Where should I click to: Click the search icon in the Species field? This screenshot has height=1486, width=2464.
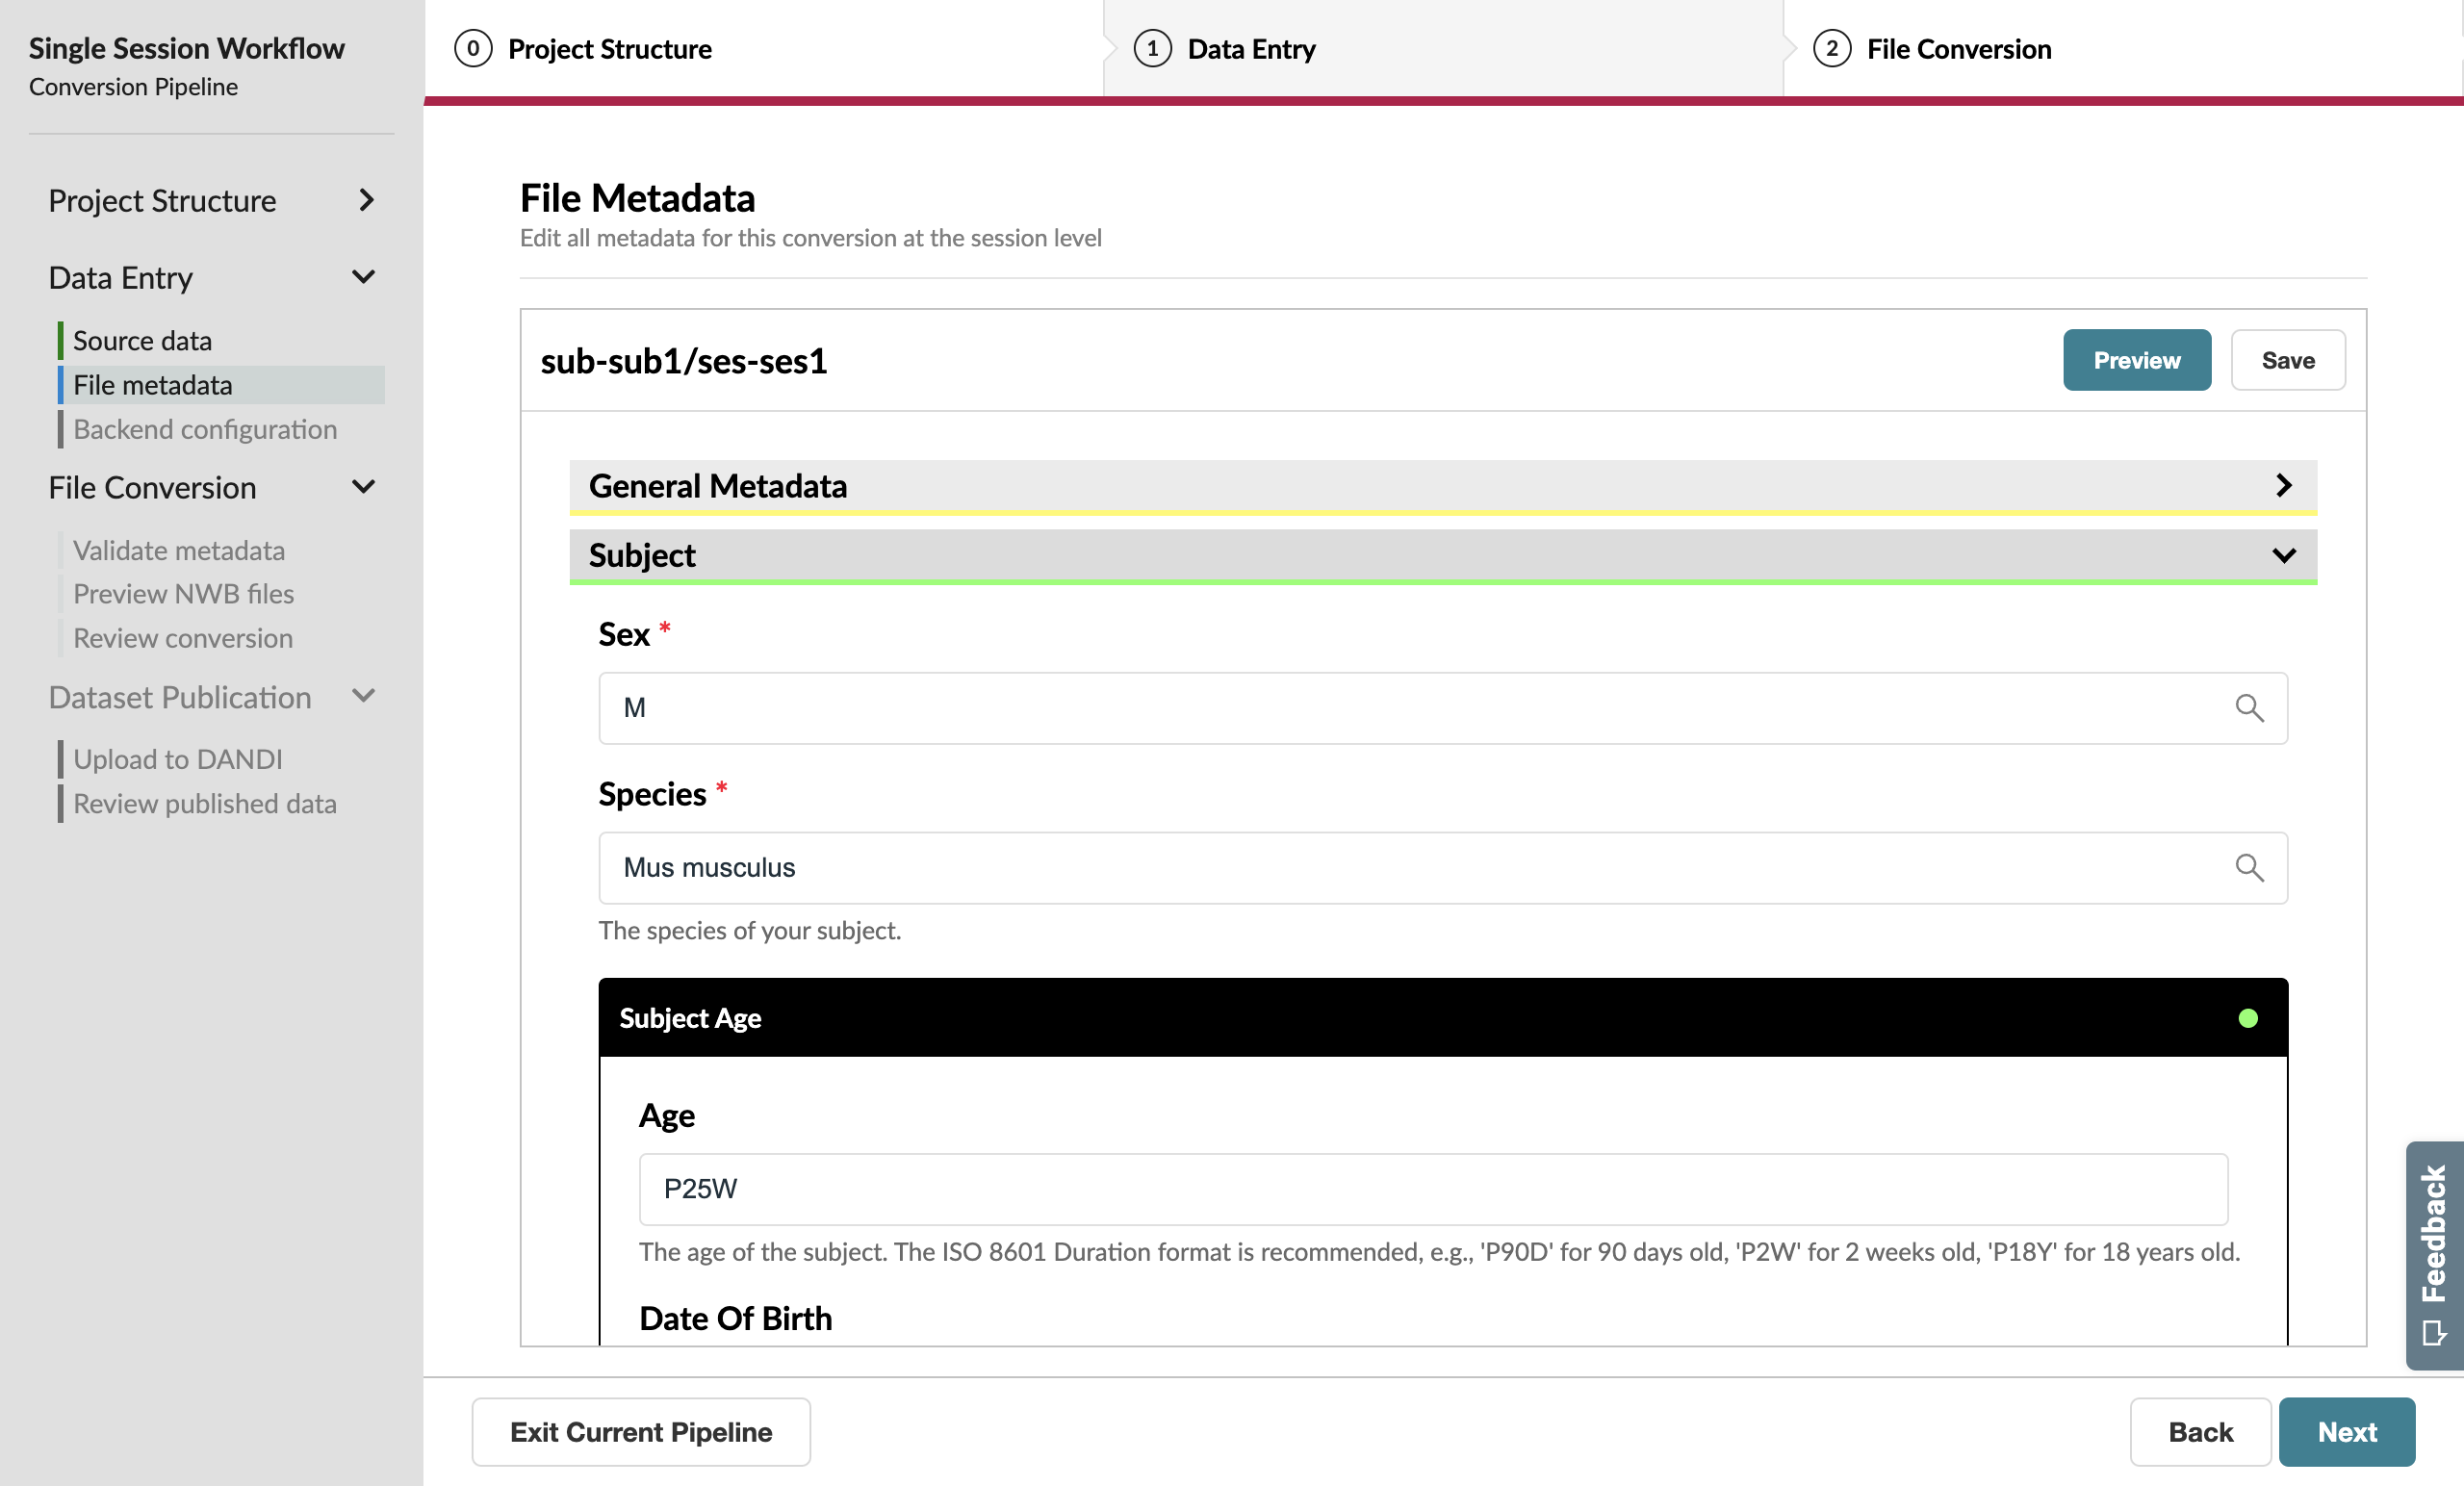(2249, 867)
